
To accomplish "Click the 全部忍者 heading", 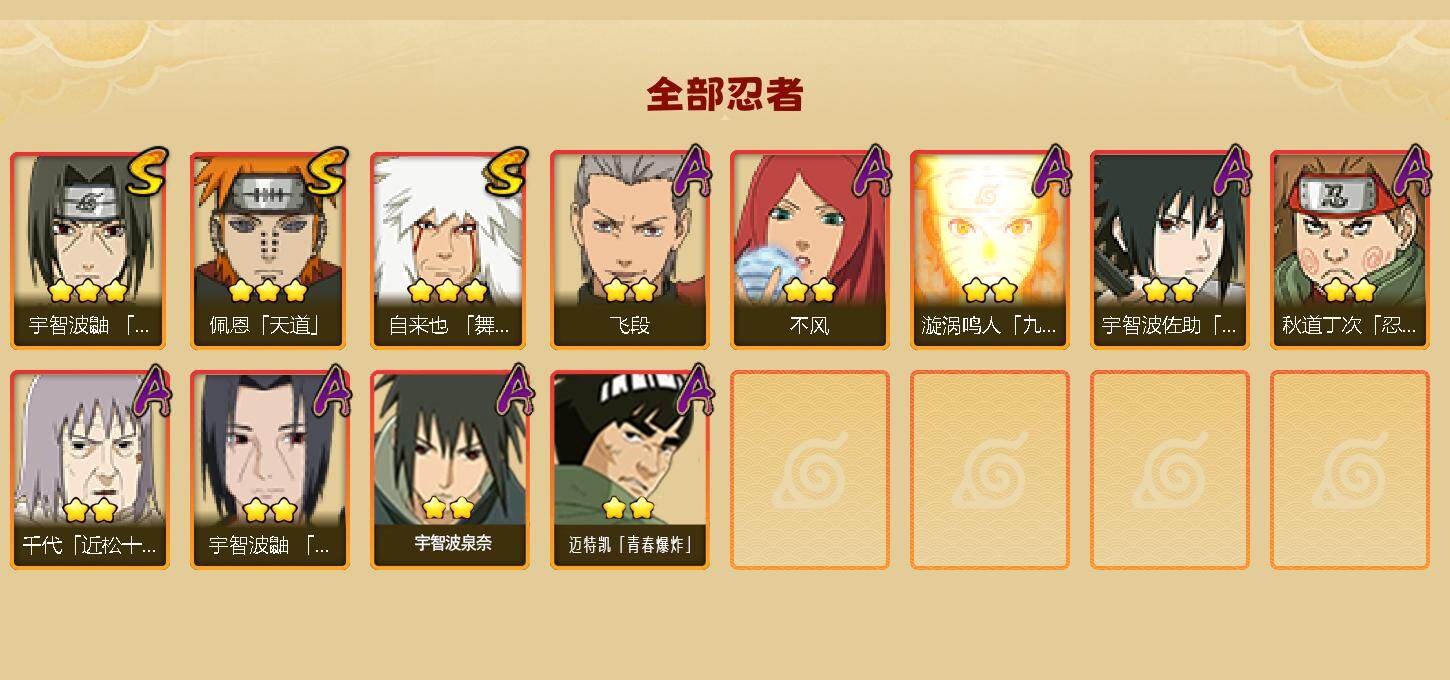I will (725, 94).
